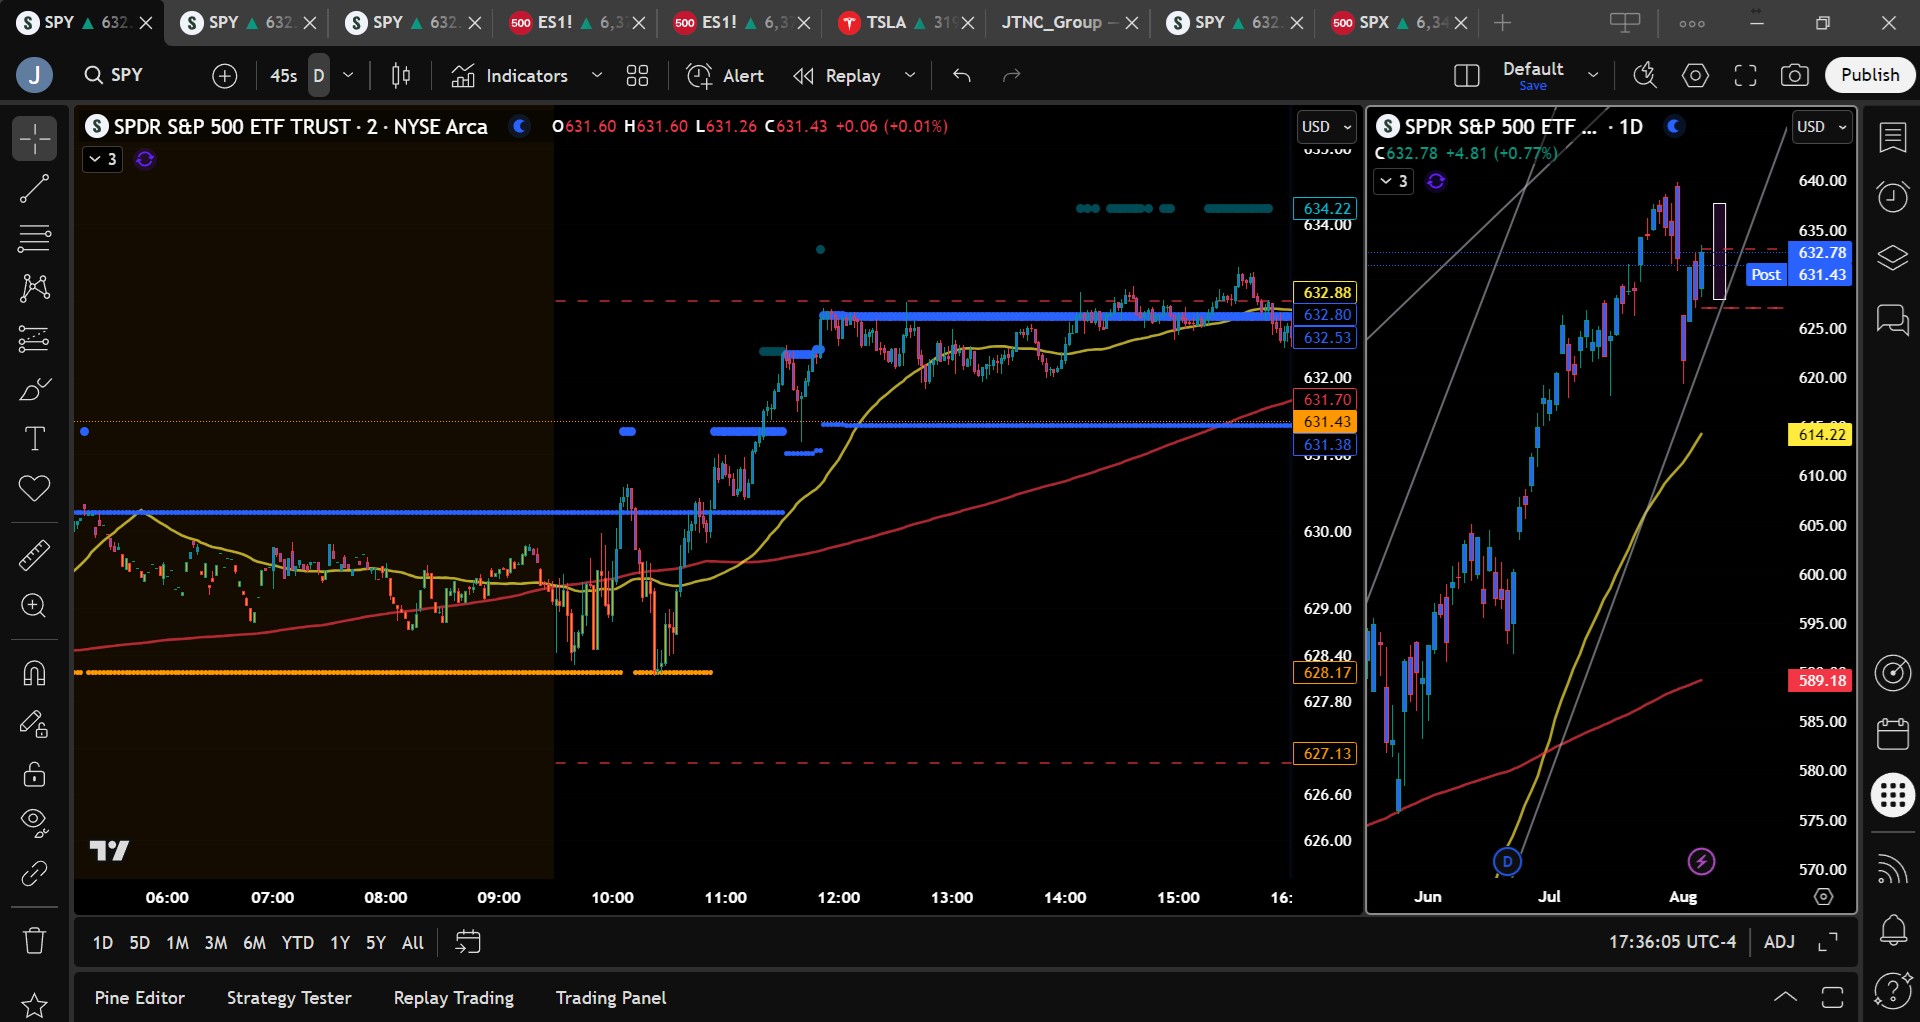Start bar Replay mode
Screen dimensions: 1920x1022
coord(837,75)
